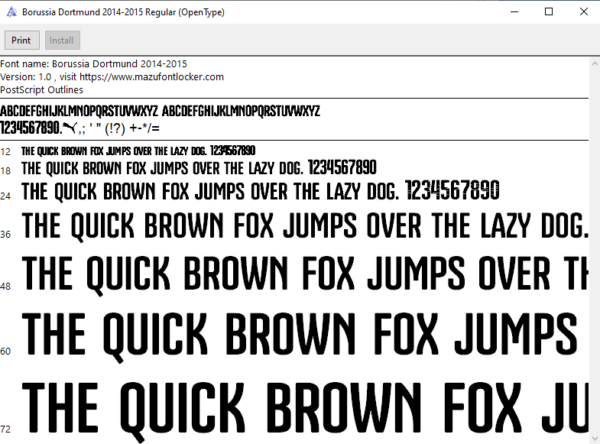Click the 'Font name: Borussia Dortmund 2014-2015' line
The height and width of the screenshot is (444, 600).
[94, 64]
